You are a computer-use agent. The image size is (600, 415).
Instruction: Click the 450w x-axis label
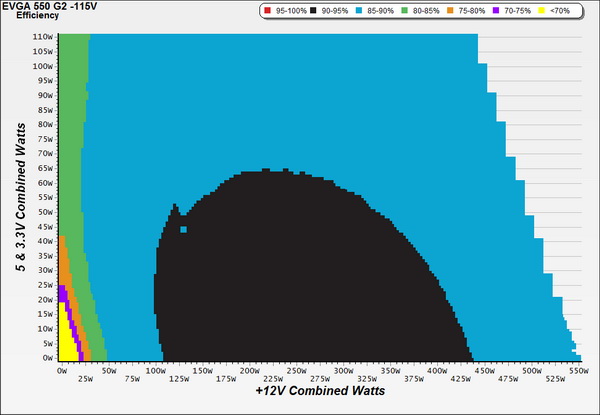tap(484, 371)
